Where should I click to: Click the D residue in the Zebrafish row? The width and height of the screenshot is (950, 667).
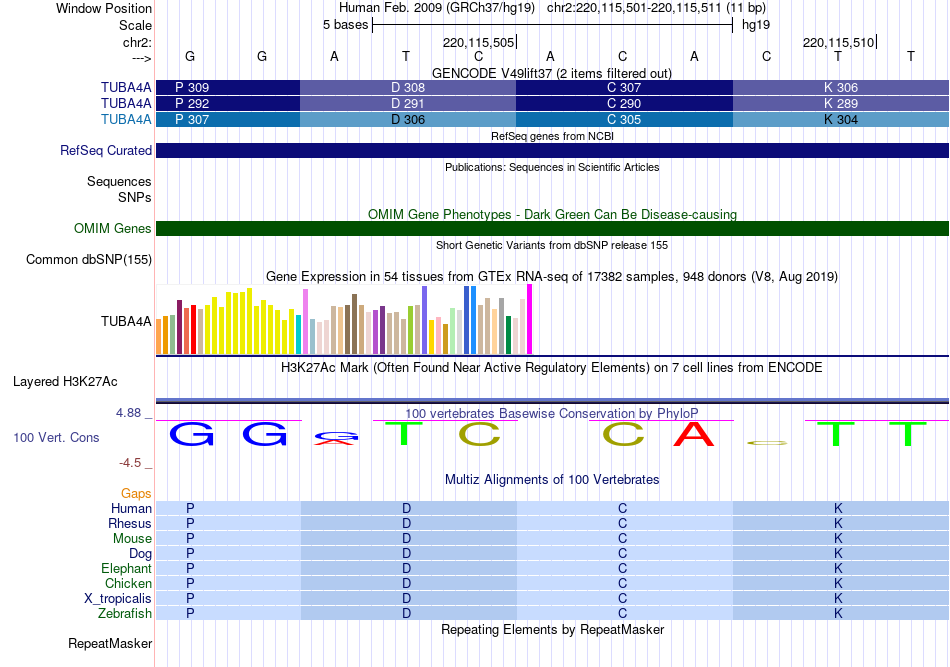(x=407, y=614)
